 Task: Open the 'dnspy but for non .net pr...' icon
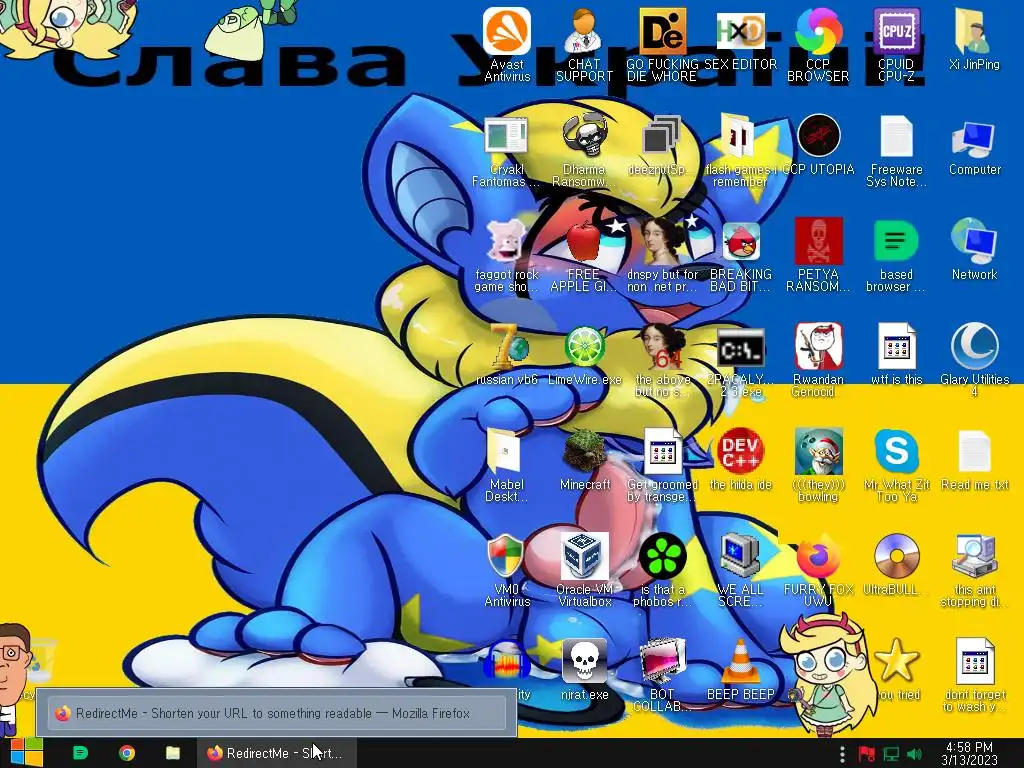click(x=662, y=242)
